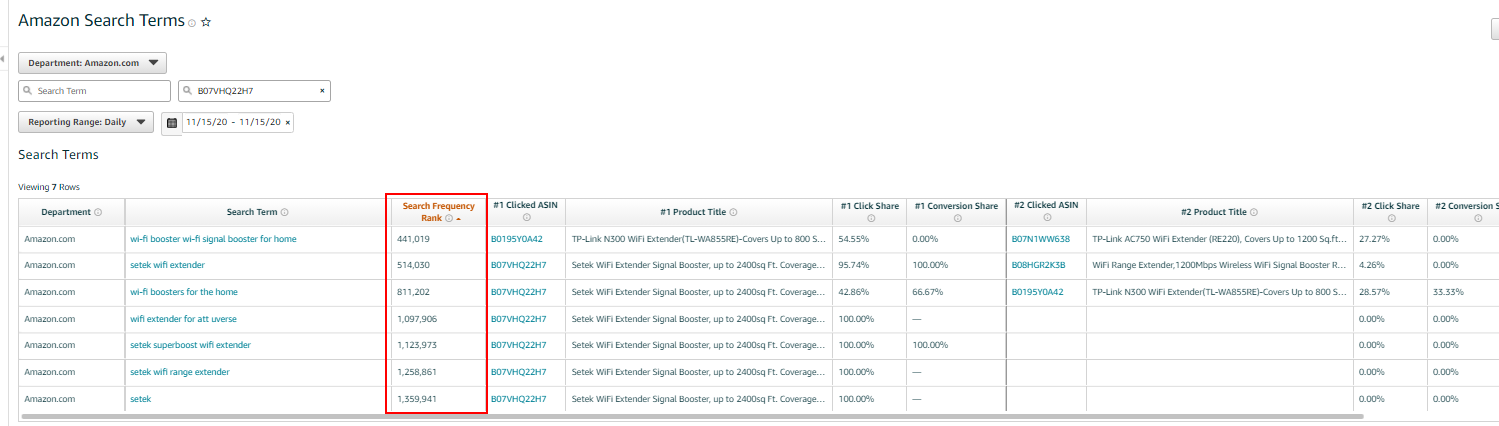The image size is (1499, 426).
Task: Select the rank value 1,123,973
Action: (417, 345)
